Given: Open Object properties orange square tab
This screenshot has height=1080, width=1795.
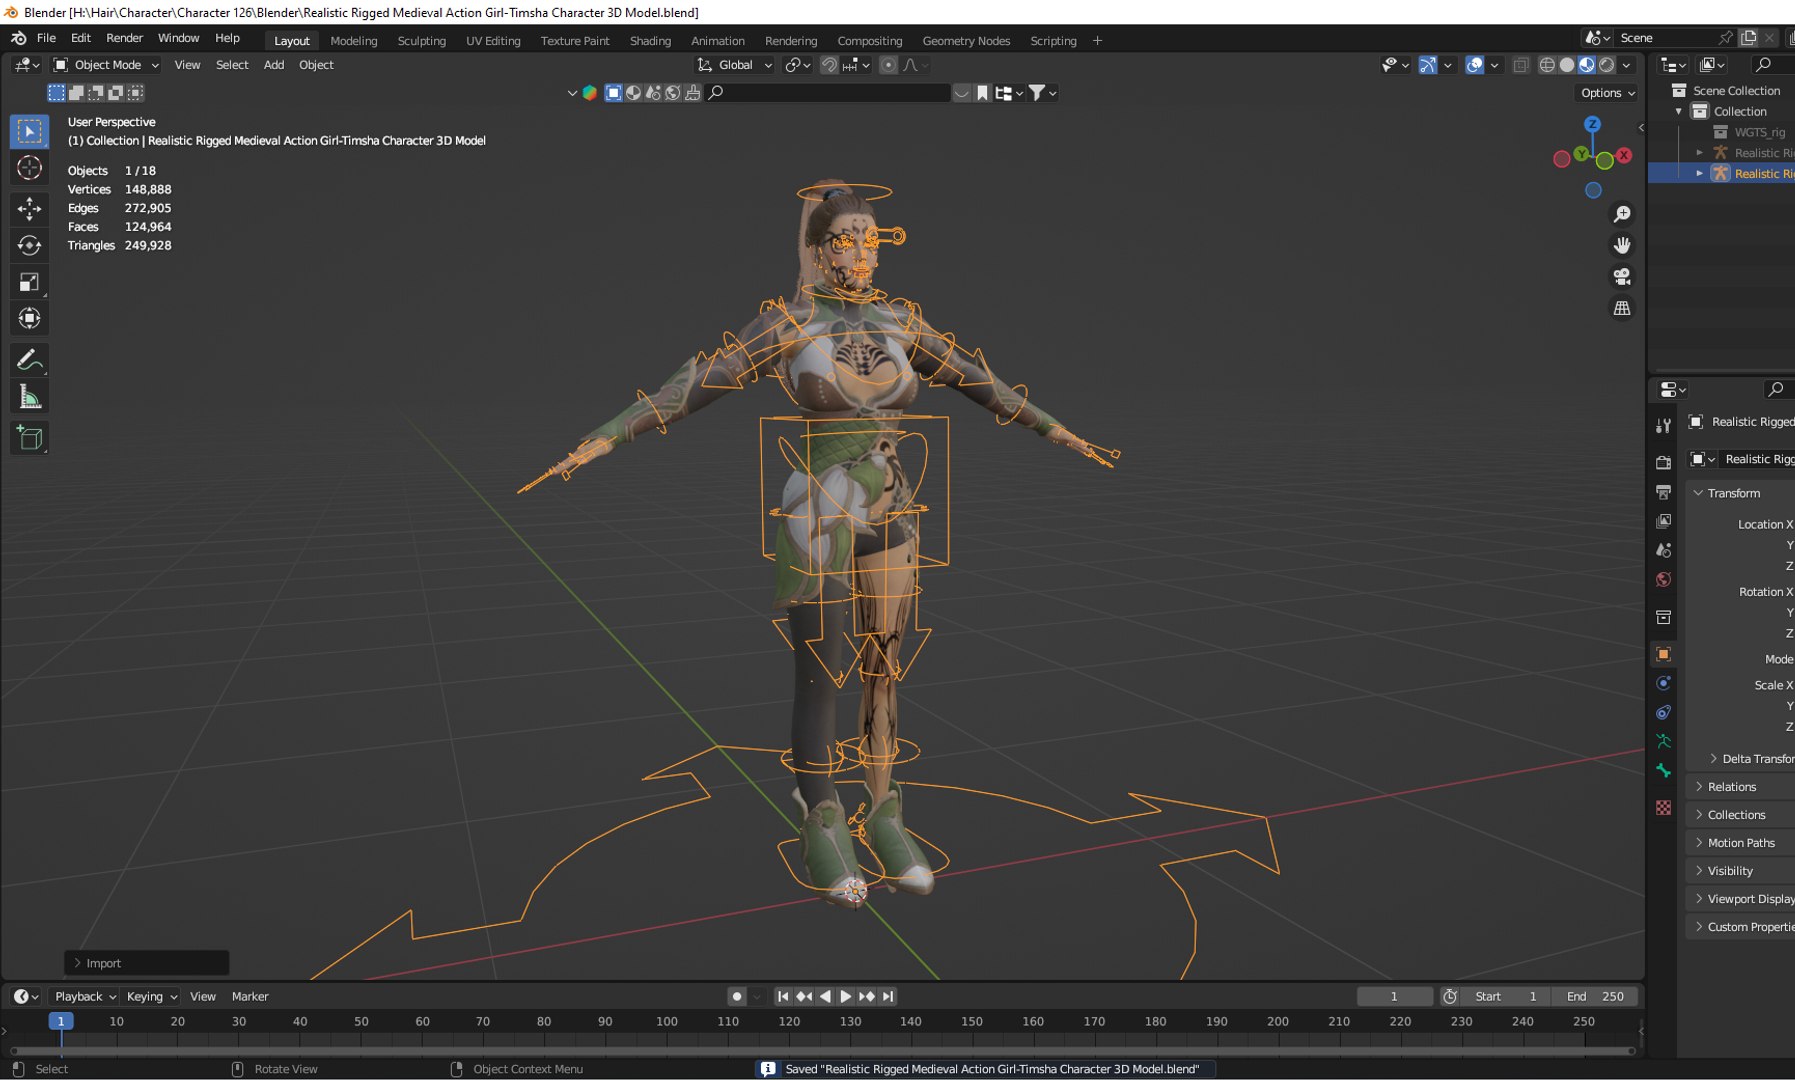Looking at the screenshot, I should pyautogui.click(x=1663, y=654).
